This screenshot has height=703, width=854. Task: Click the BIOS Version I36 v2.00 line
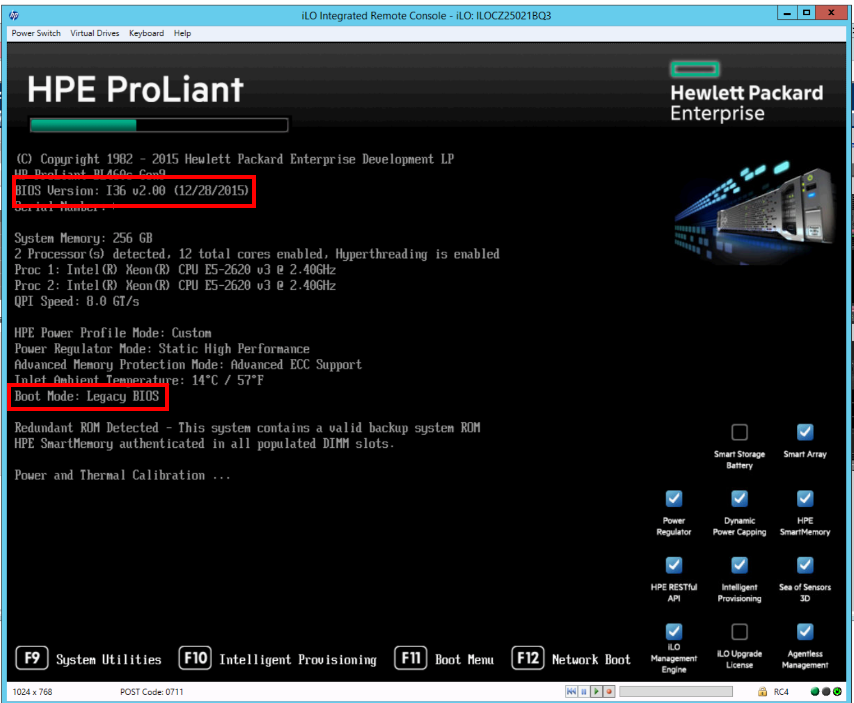point(132,191)
